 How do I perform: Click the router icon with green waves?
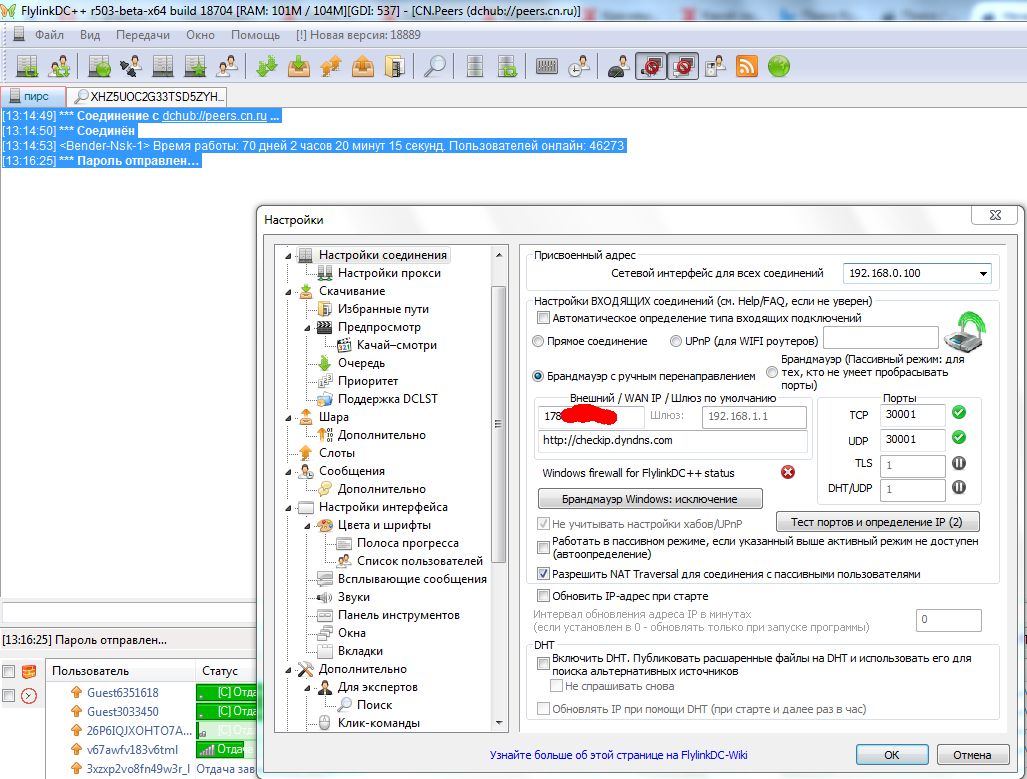966,333
